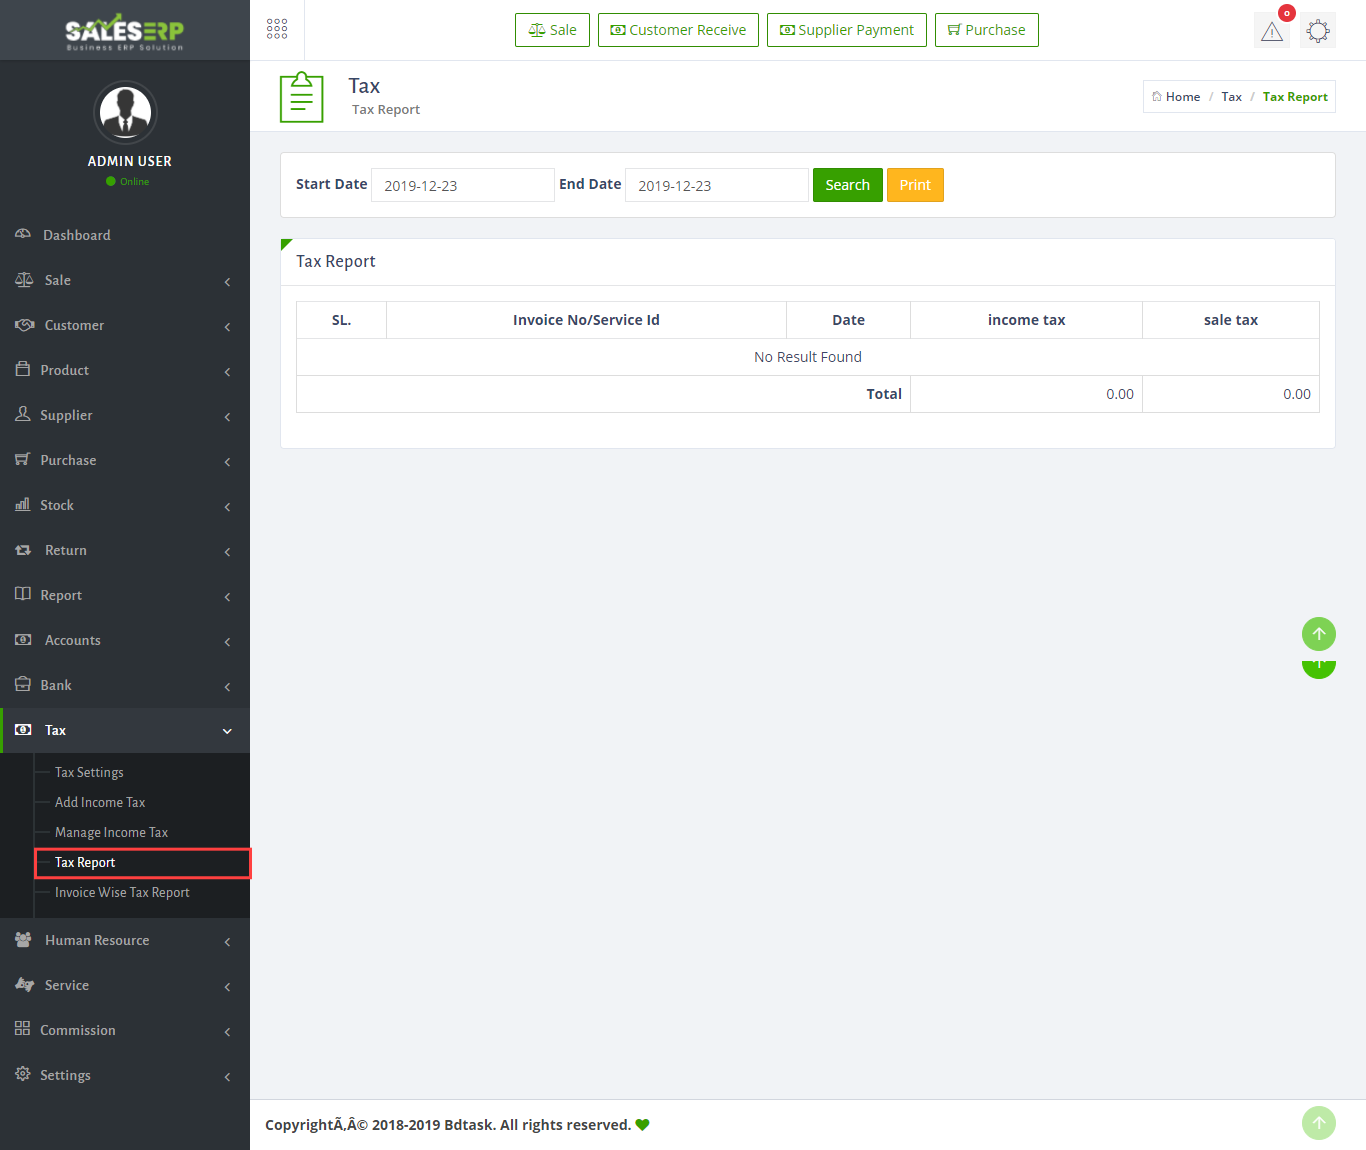The height and width of the screenshot is (1150, 1366).
Task: Open Manage Income Tax page
Action: [x=111, y=832]
